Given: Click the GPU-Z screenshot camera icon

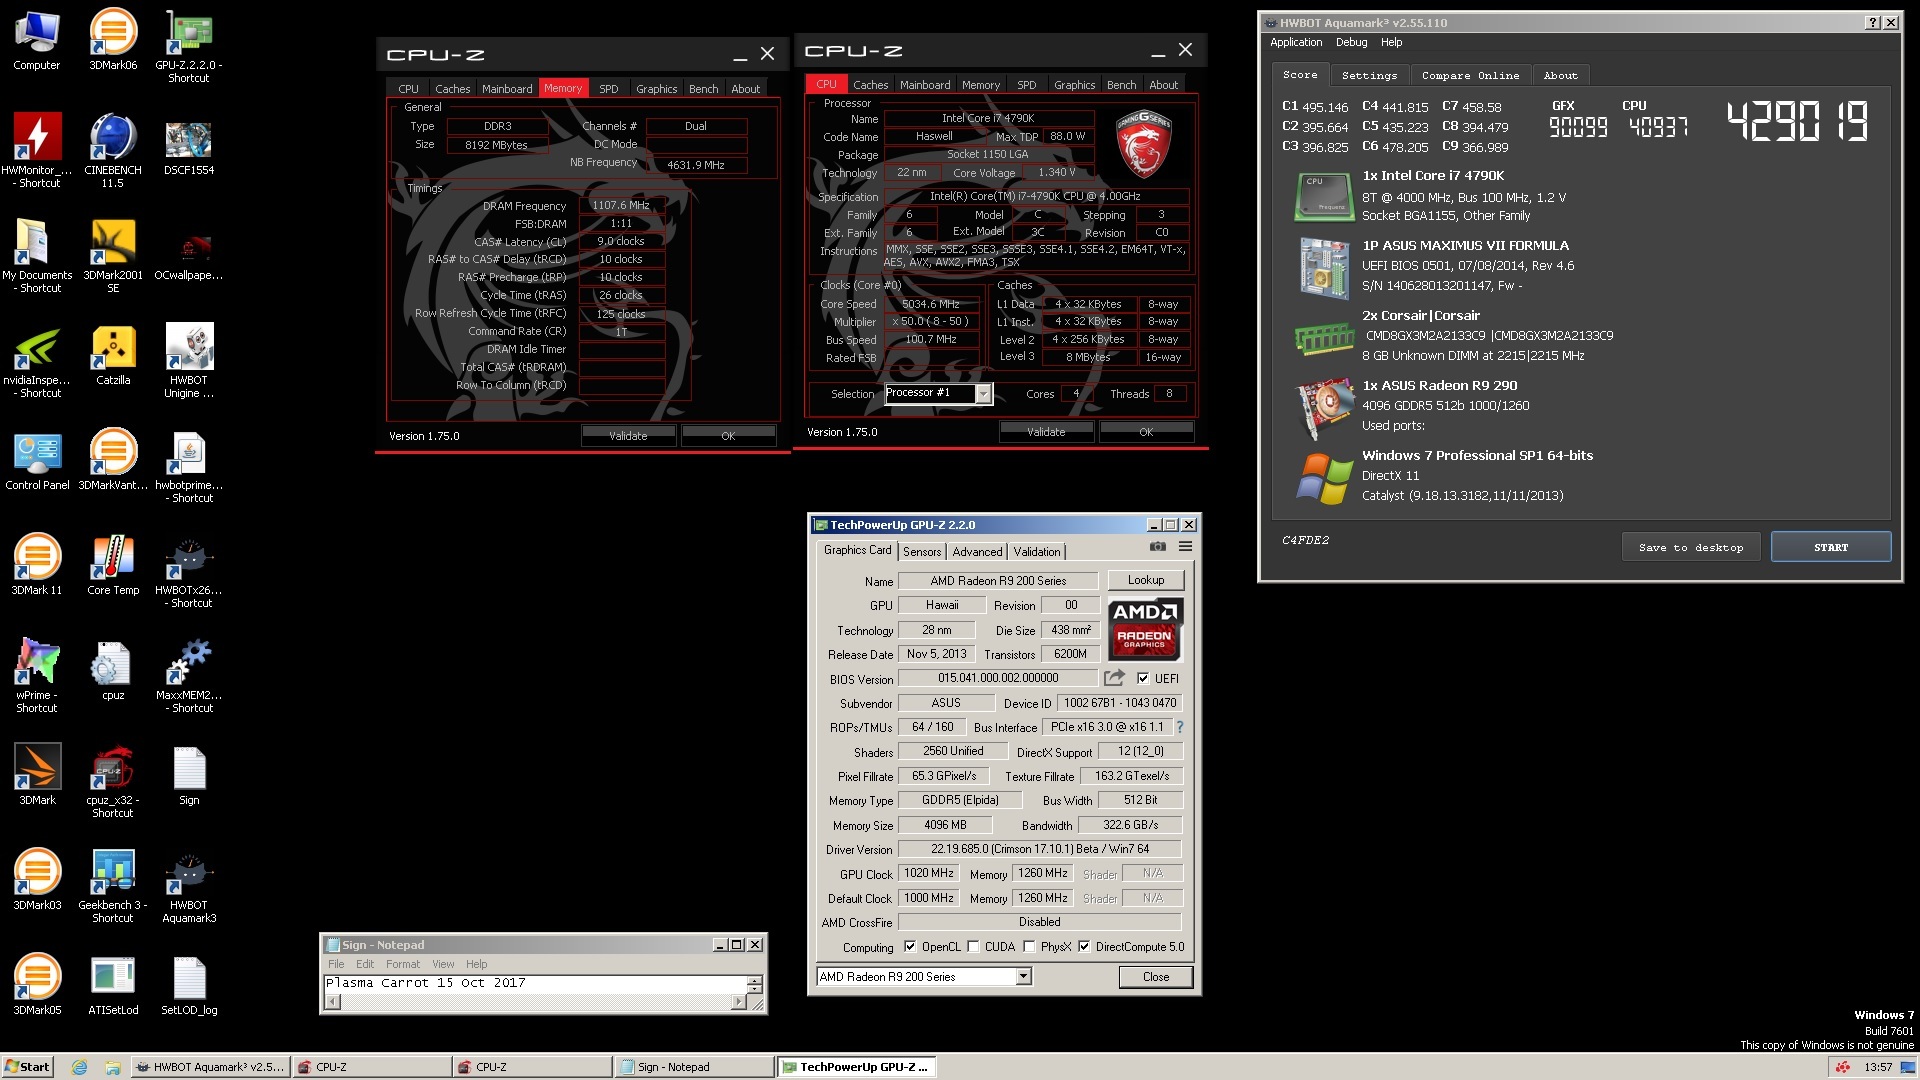Looking at the screenshot, I should pos(1157,546).
